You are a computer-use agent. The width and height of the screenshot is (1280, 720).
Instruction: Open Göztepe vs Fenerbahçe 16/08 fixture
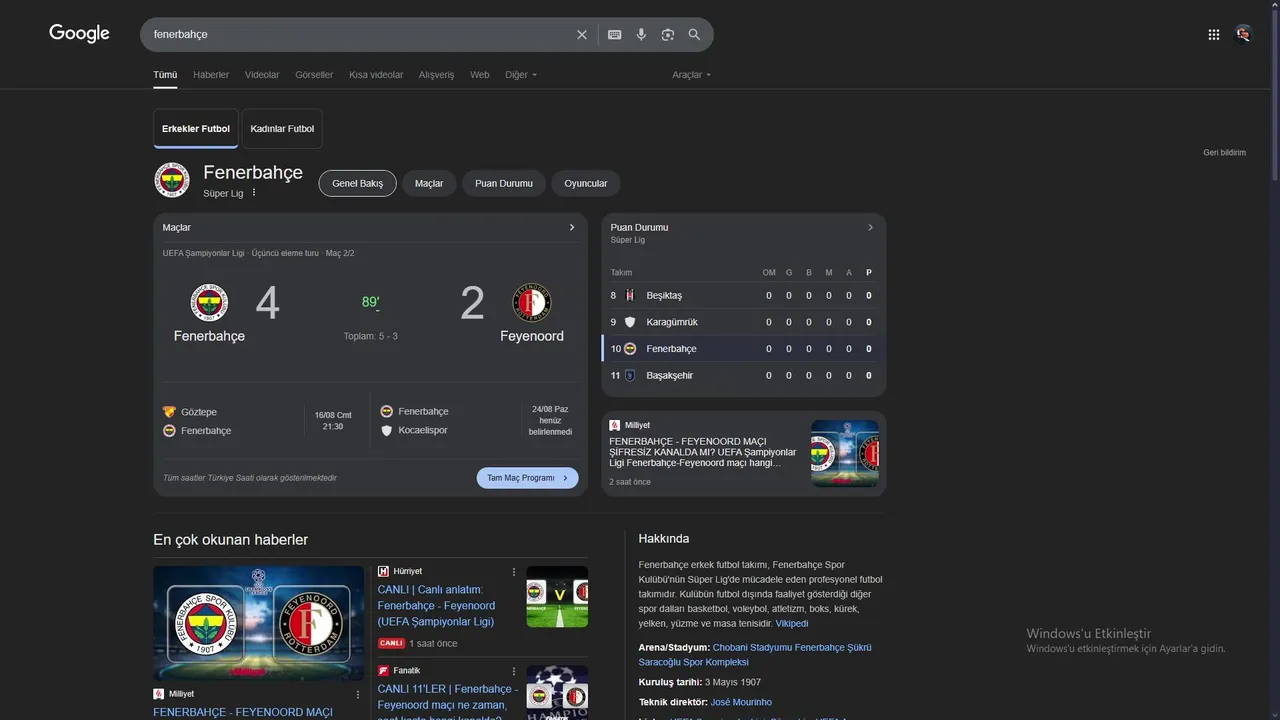[x=259, y=421]
